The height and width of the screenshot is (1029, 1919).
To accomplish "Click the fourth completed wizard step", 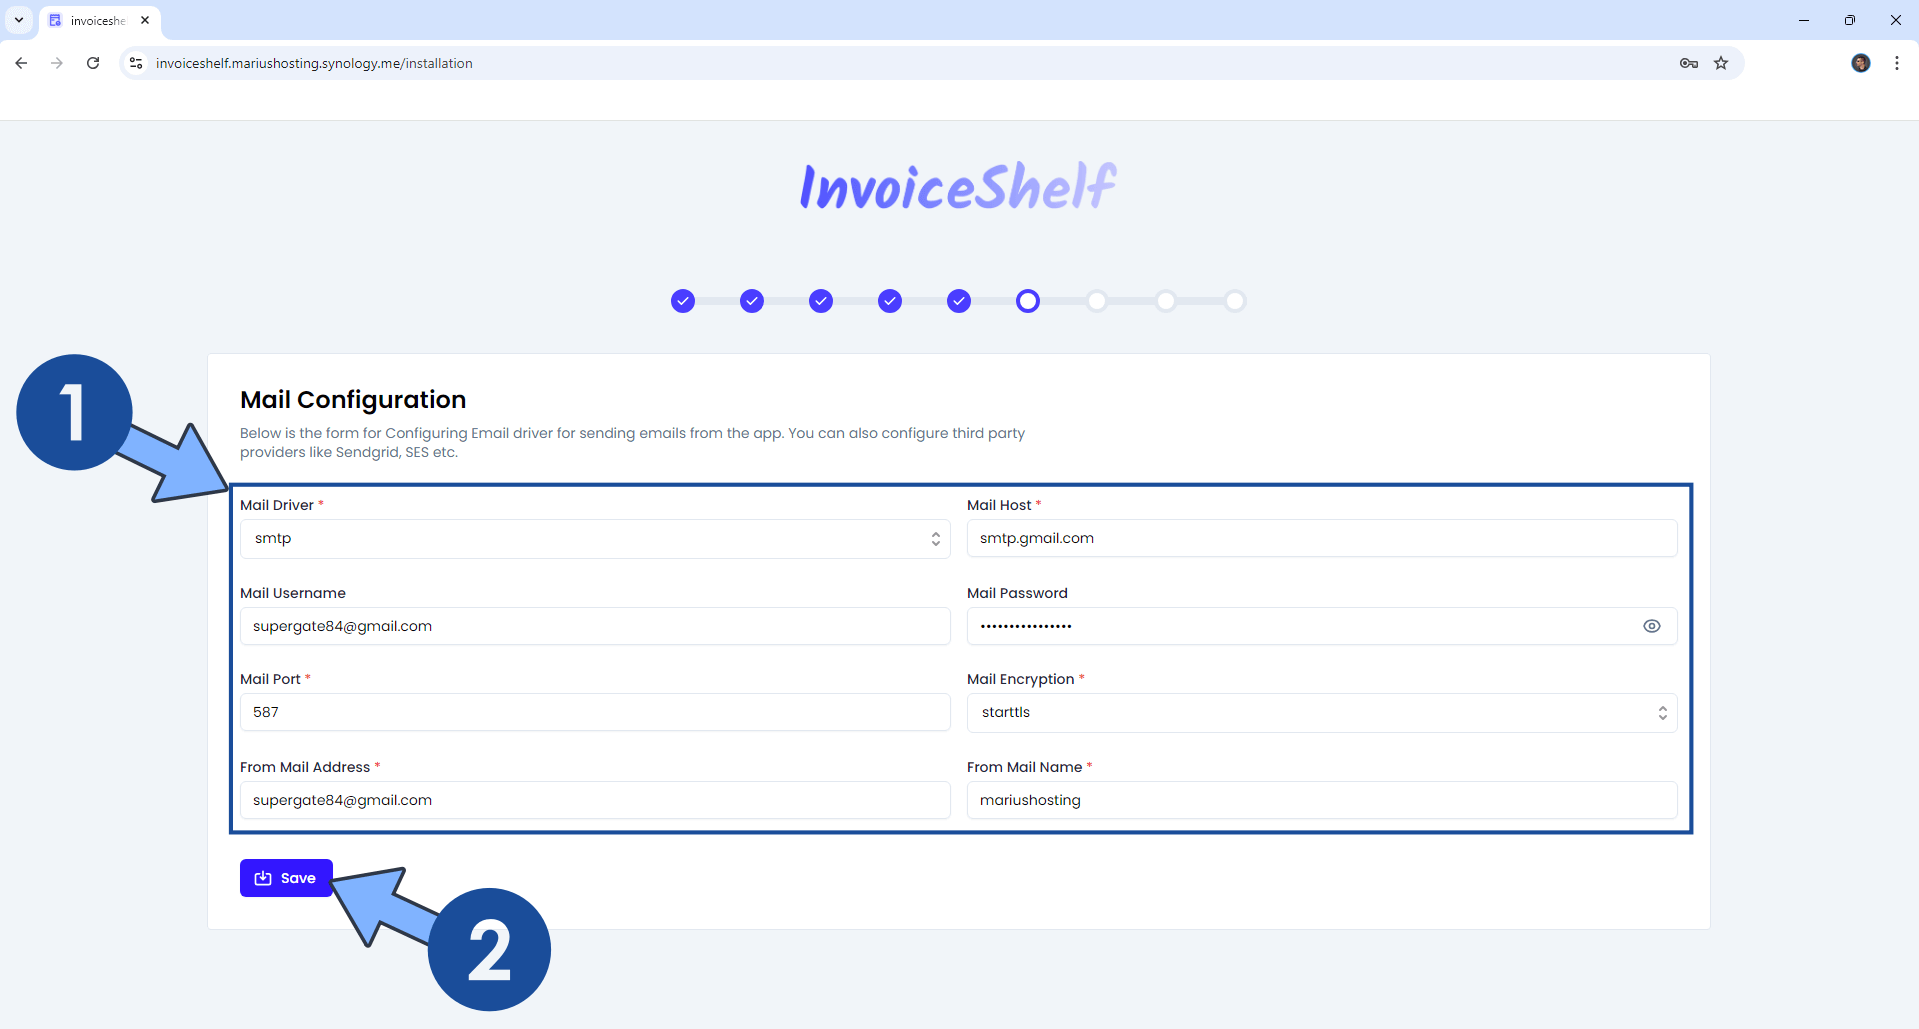I will tap(890, 301).
